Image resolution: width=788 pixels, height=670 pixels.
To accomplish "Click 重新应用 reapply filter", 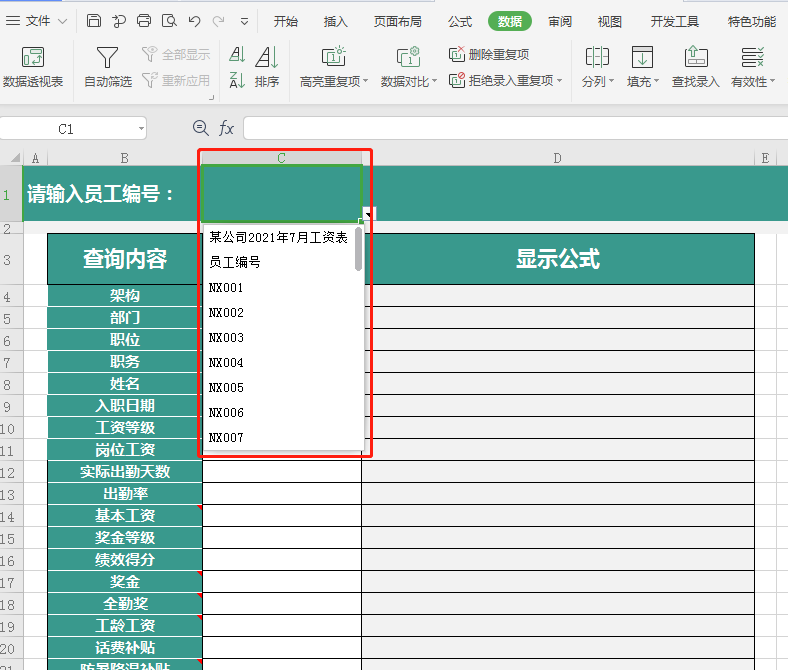I will tap(176, 80).
